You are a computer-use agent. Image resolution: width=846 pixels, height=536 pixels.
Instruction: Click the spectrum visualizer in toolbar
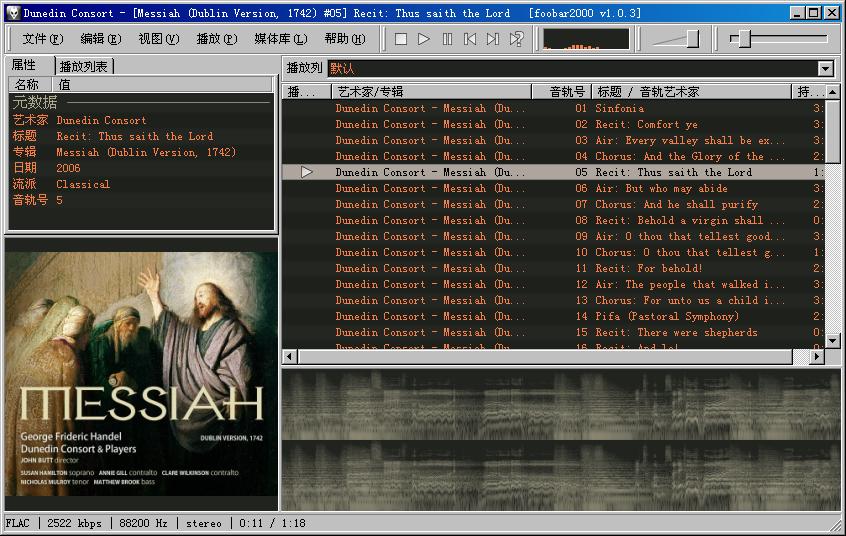pyautogui.click(x=585, y=39)
